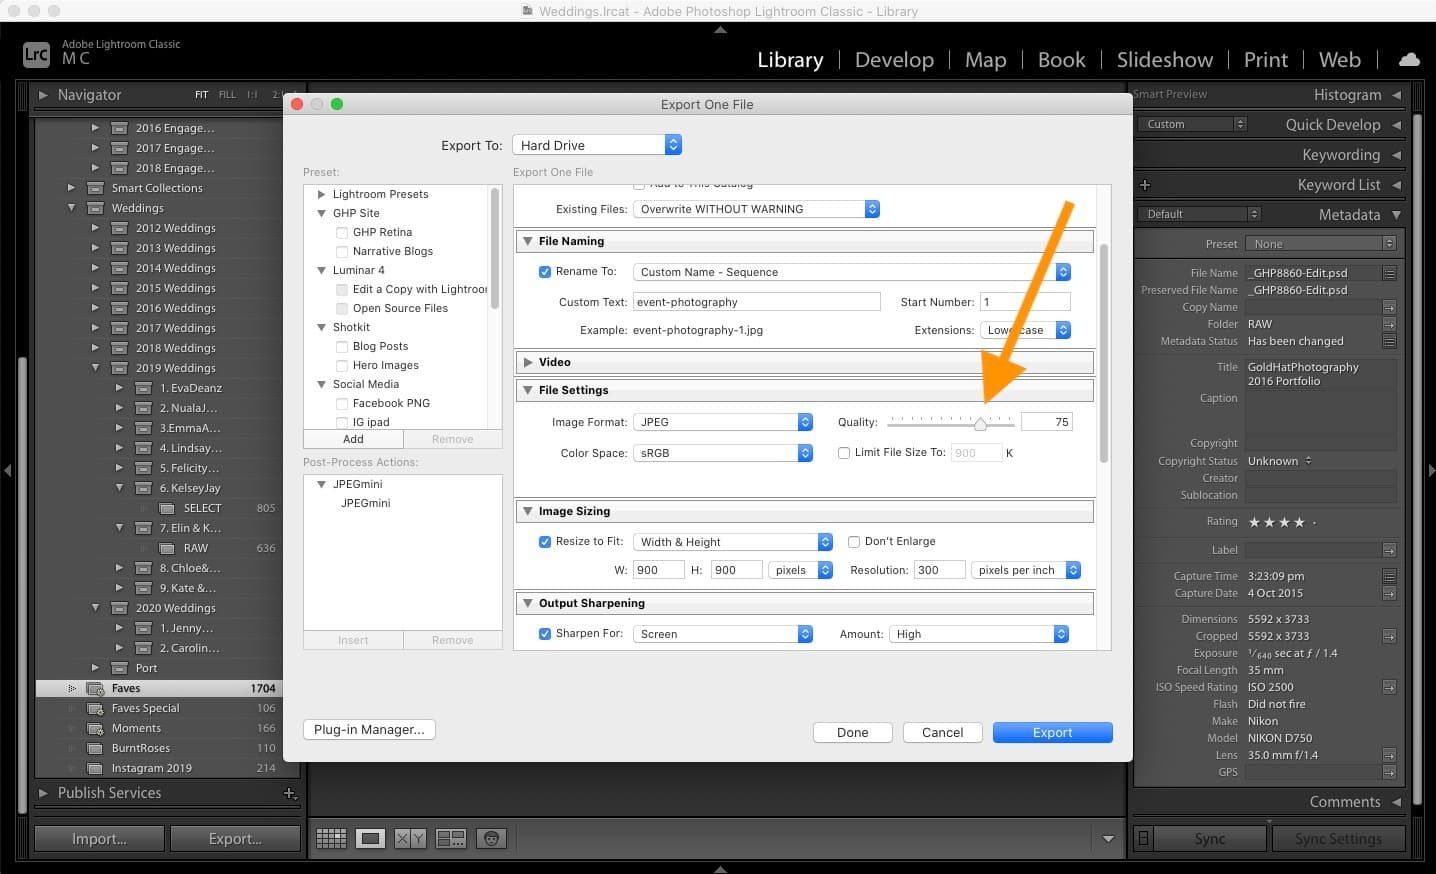1436x874 pixels.
Task: Click the Add preset button
Action: (x=353, y=439)
